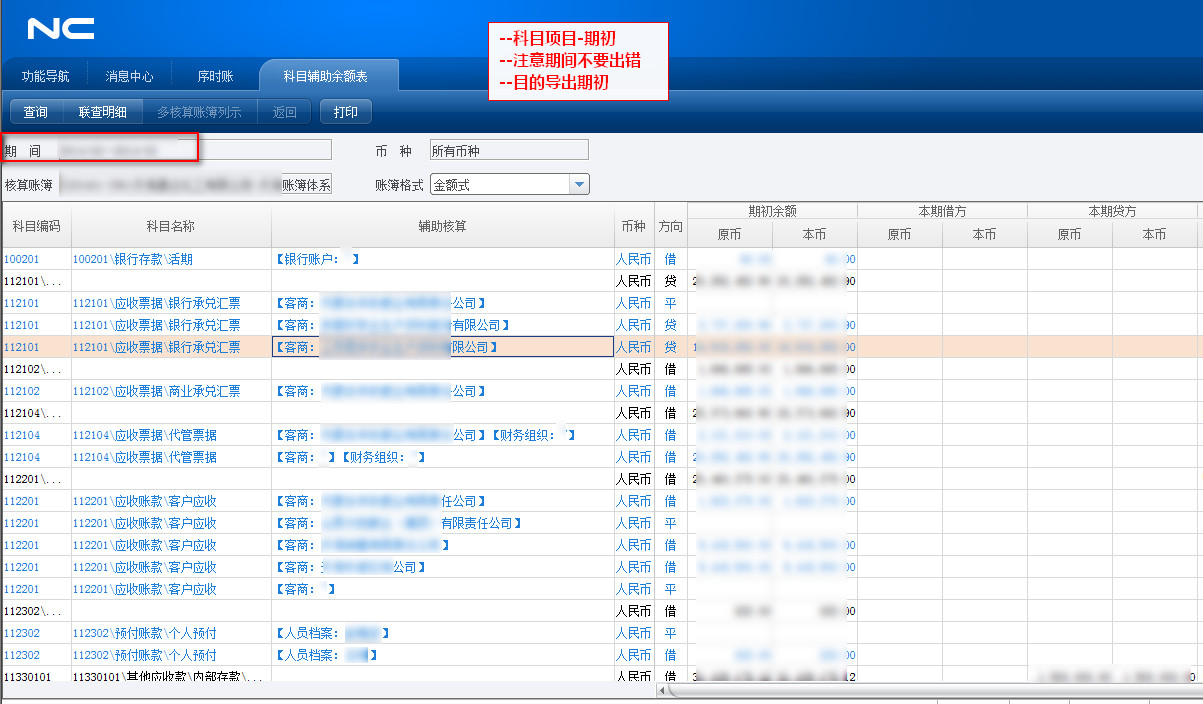
Task: Click the 联查明细 button
Action: pyautogui.click(x=102, y=112)
